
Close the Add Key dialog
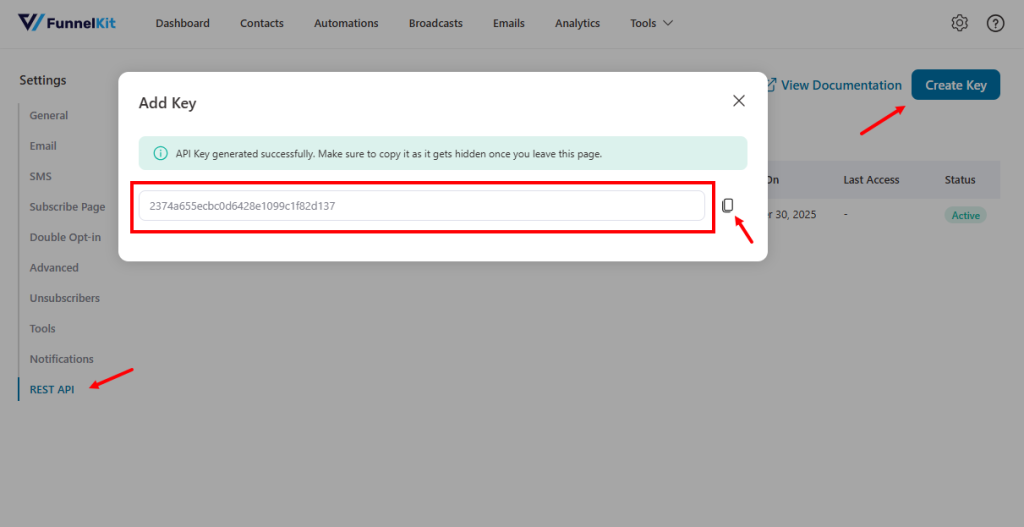[739, 101]
